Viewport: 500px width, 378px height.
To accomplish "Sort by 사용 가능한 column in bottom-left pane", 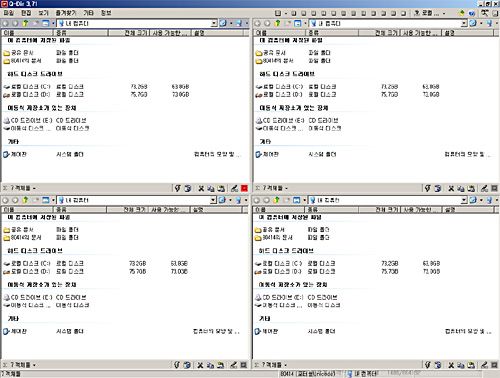I will coord(169,209).
